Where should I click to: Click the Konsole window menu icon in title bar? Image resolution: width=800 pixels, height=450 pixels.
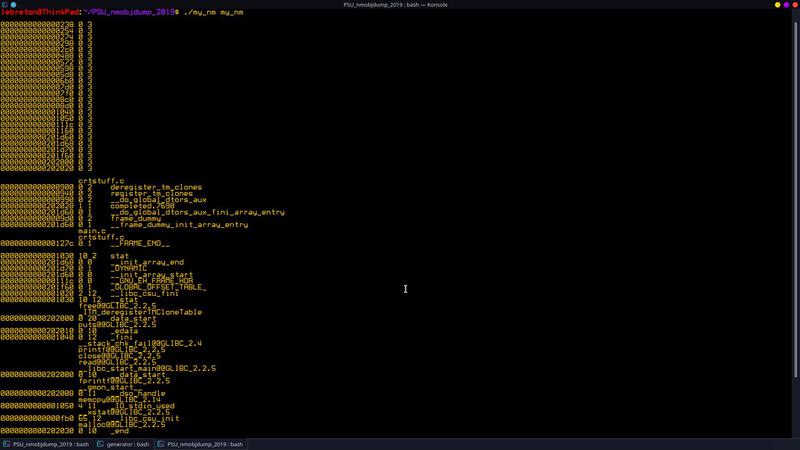6,5
